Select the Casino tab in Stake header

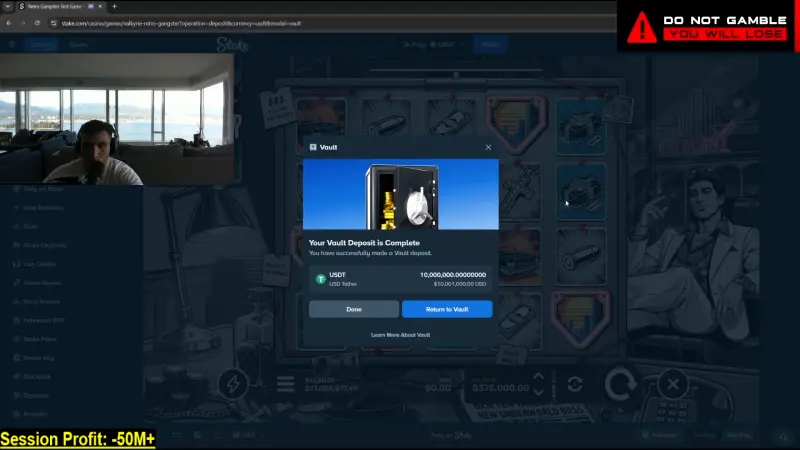pos(41,45)
